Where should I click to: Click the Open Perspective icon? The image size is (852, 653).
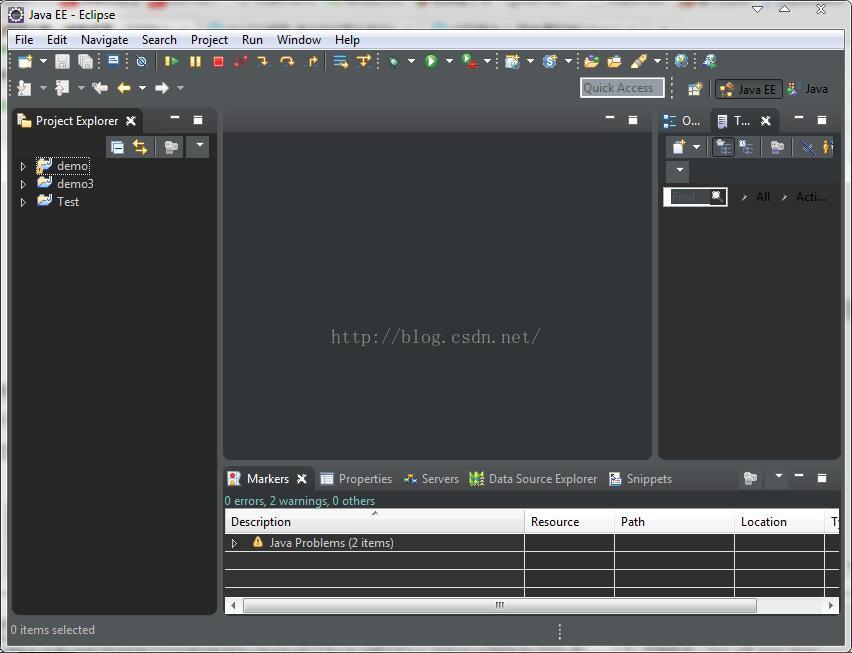(695, 89)
